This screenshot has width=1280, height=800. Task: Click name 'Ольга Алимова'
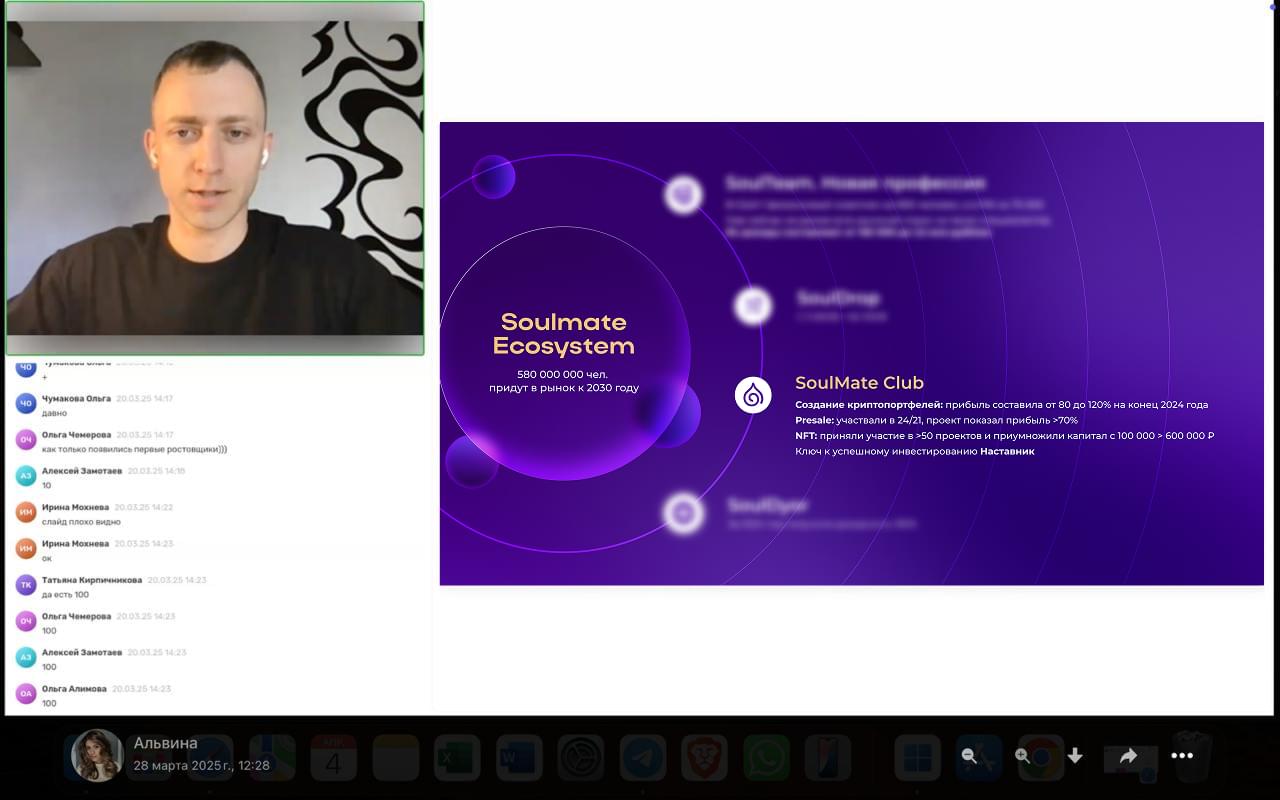[74, 688]
